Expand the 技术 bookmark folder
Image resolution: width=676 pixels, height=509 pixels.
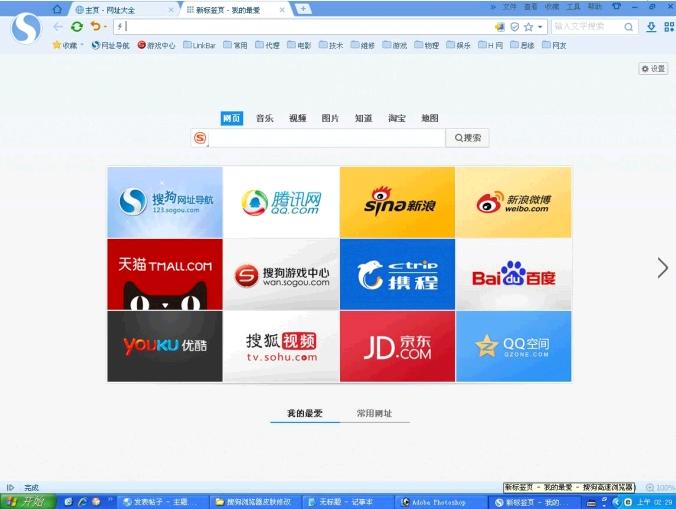(331, 45)
